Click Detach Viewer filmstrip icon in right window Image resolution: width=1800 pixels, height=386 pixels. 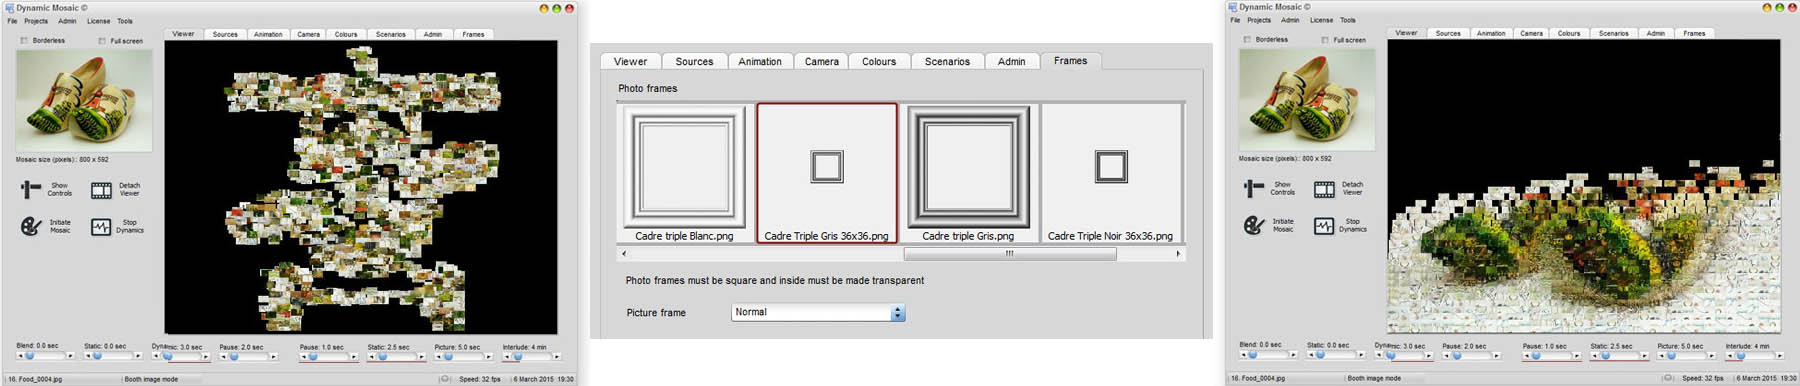[x=1324, y=189]
